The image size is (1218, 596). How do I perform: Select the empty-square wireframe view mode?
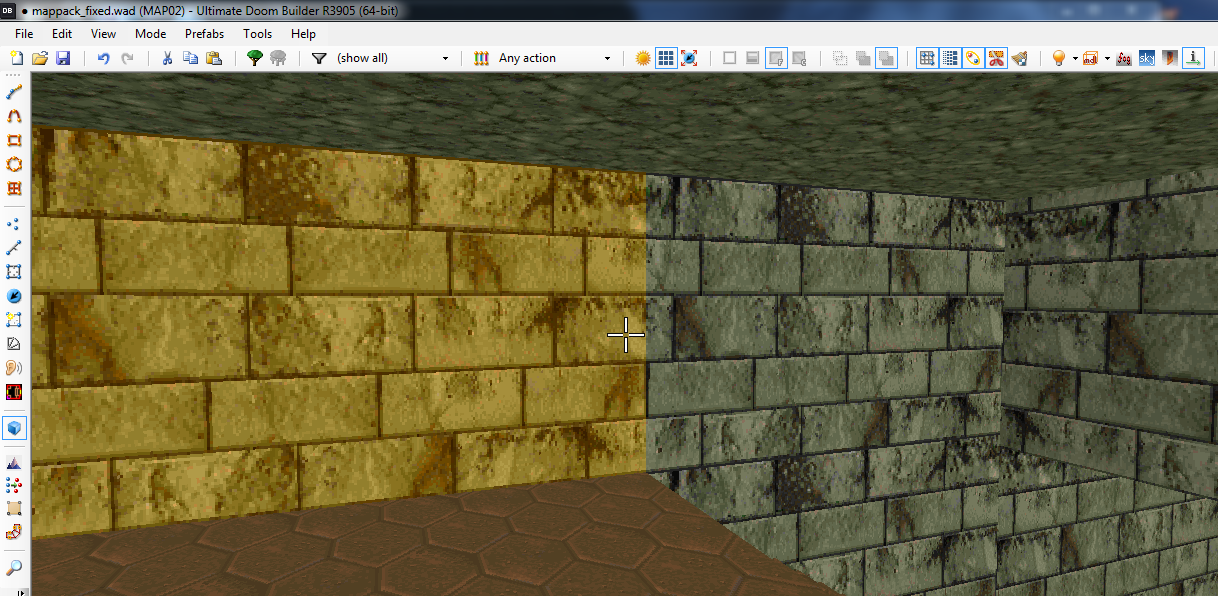pyautogui.click(x=729, y=58)
